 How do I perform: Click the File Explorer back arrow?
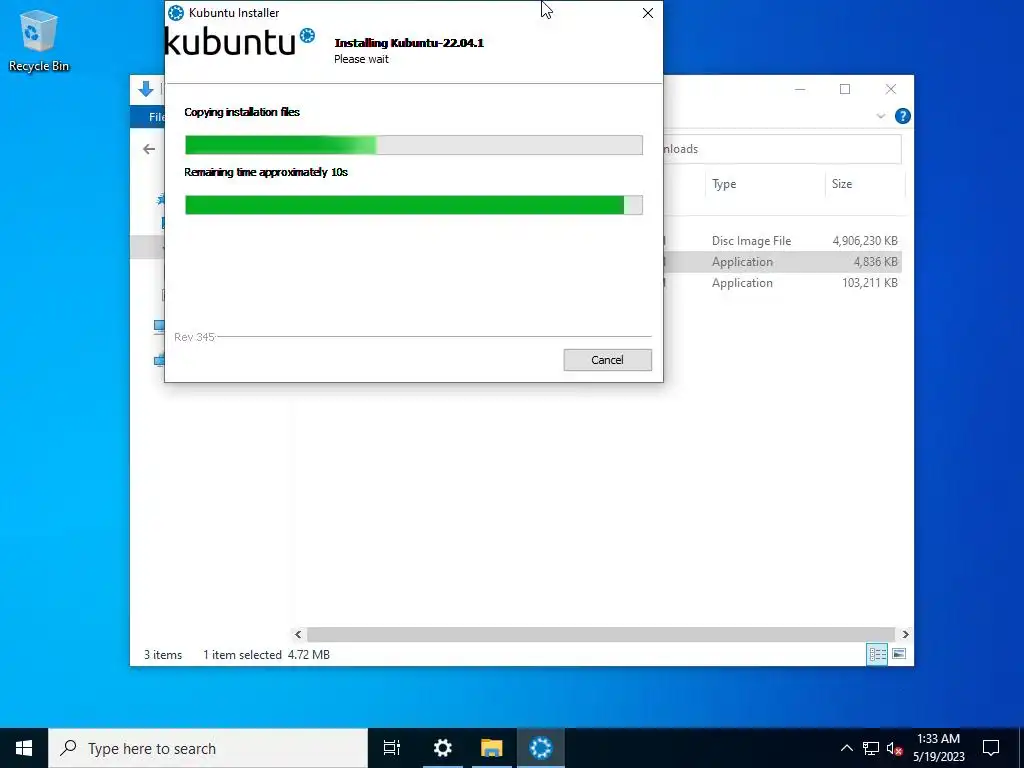[149, 149]
